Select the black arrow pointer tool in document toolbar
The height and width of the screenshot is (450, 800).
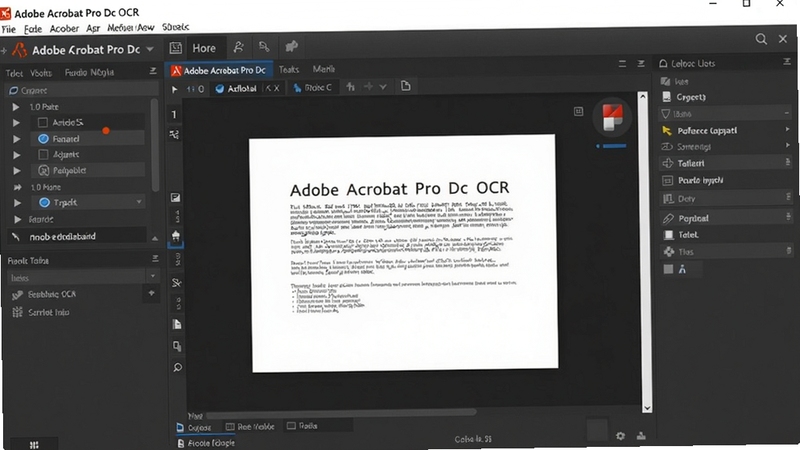click(x=174, y=89)
